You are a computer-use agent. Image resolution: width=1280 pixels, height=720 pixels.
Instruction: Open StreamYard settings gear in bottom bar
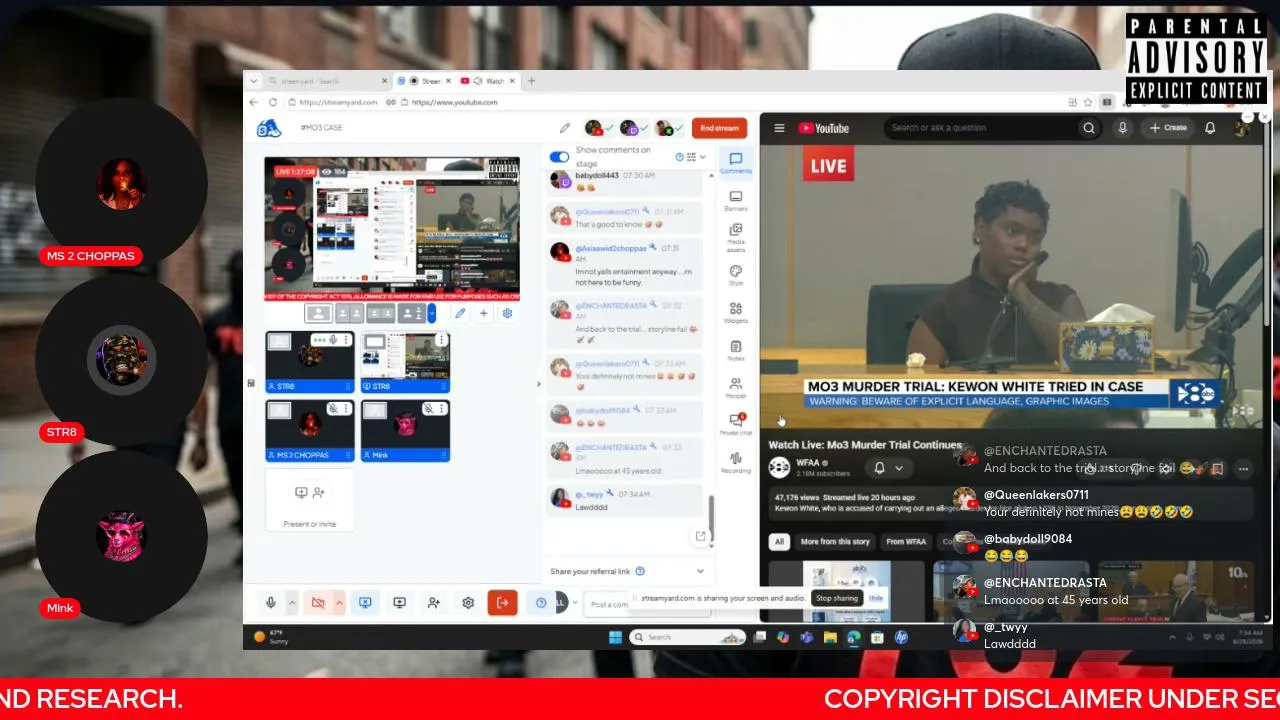tap(468, 602)
